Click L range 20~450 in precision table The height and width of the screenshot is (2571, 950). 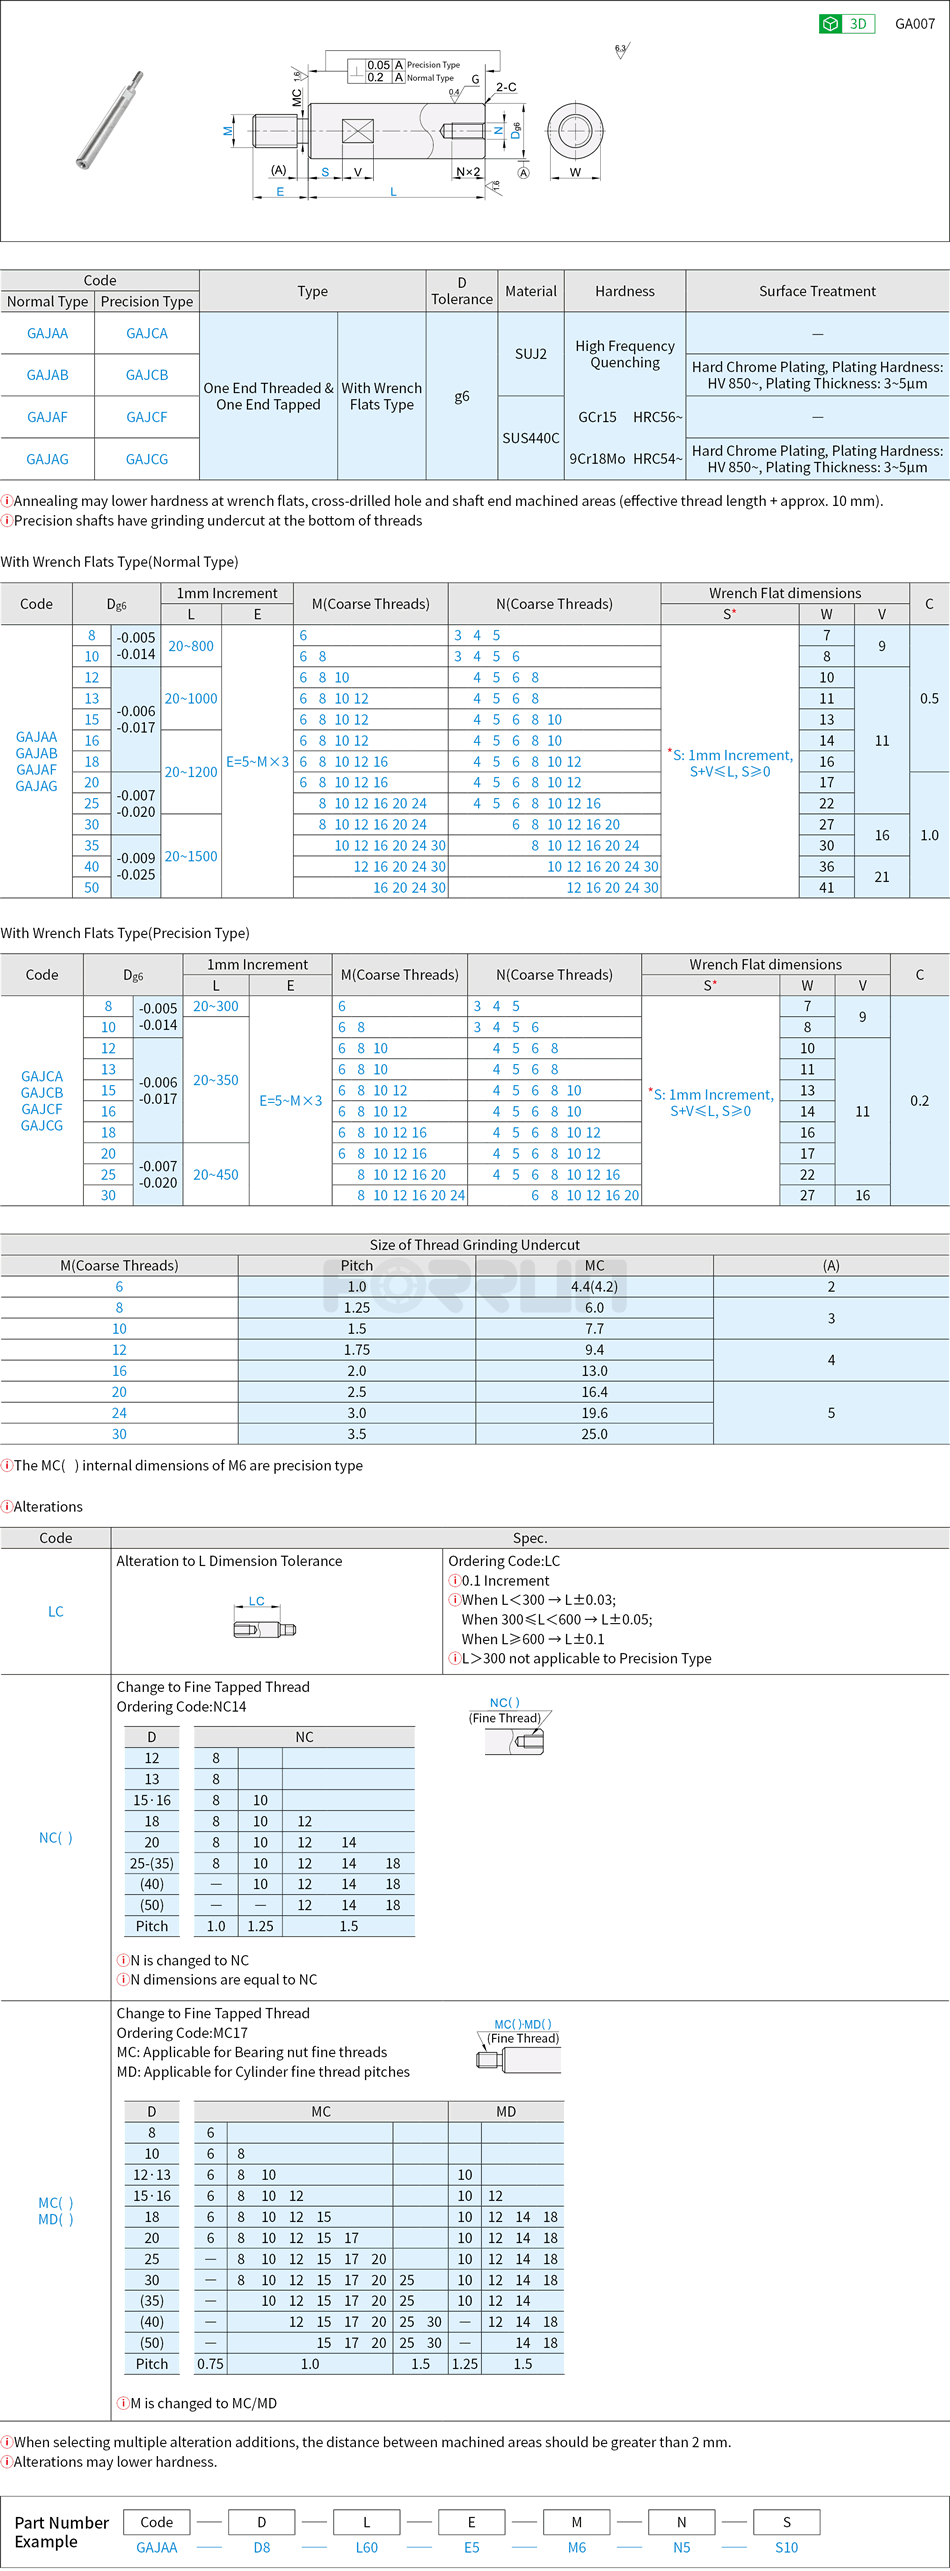click(x=216, y=1175)
